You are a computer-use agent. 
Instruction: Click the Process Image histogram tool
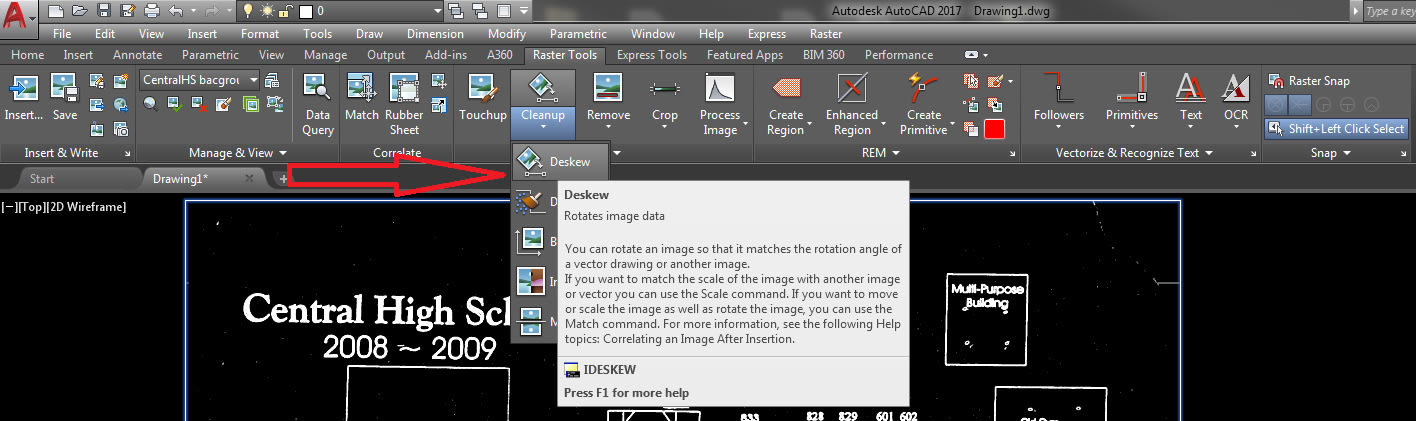click(x=720, y=104)
